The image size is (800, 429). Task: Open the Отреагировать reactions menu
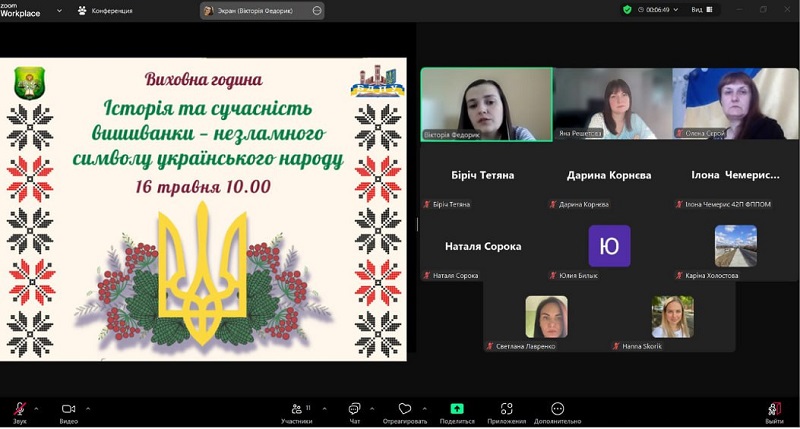(405, 411)
